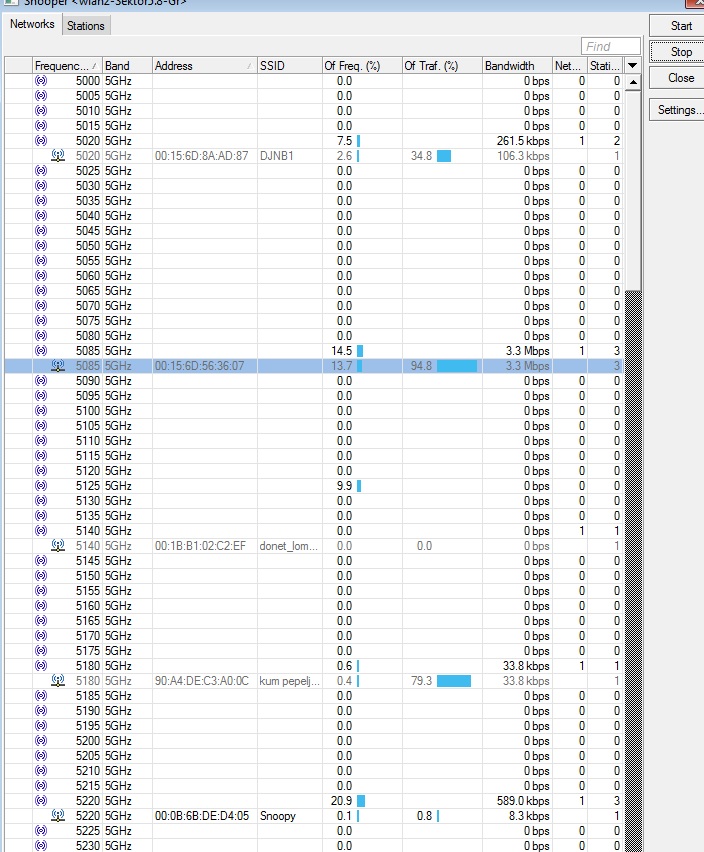This screenshot has width=704, height=852.
Task: Click the frequency icon for 5085 with 14.5%
Action: (x=41, y=350)
